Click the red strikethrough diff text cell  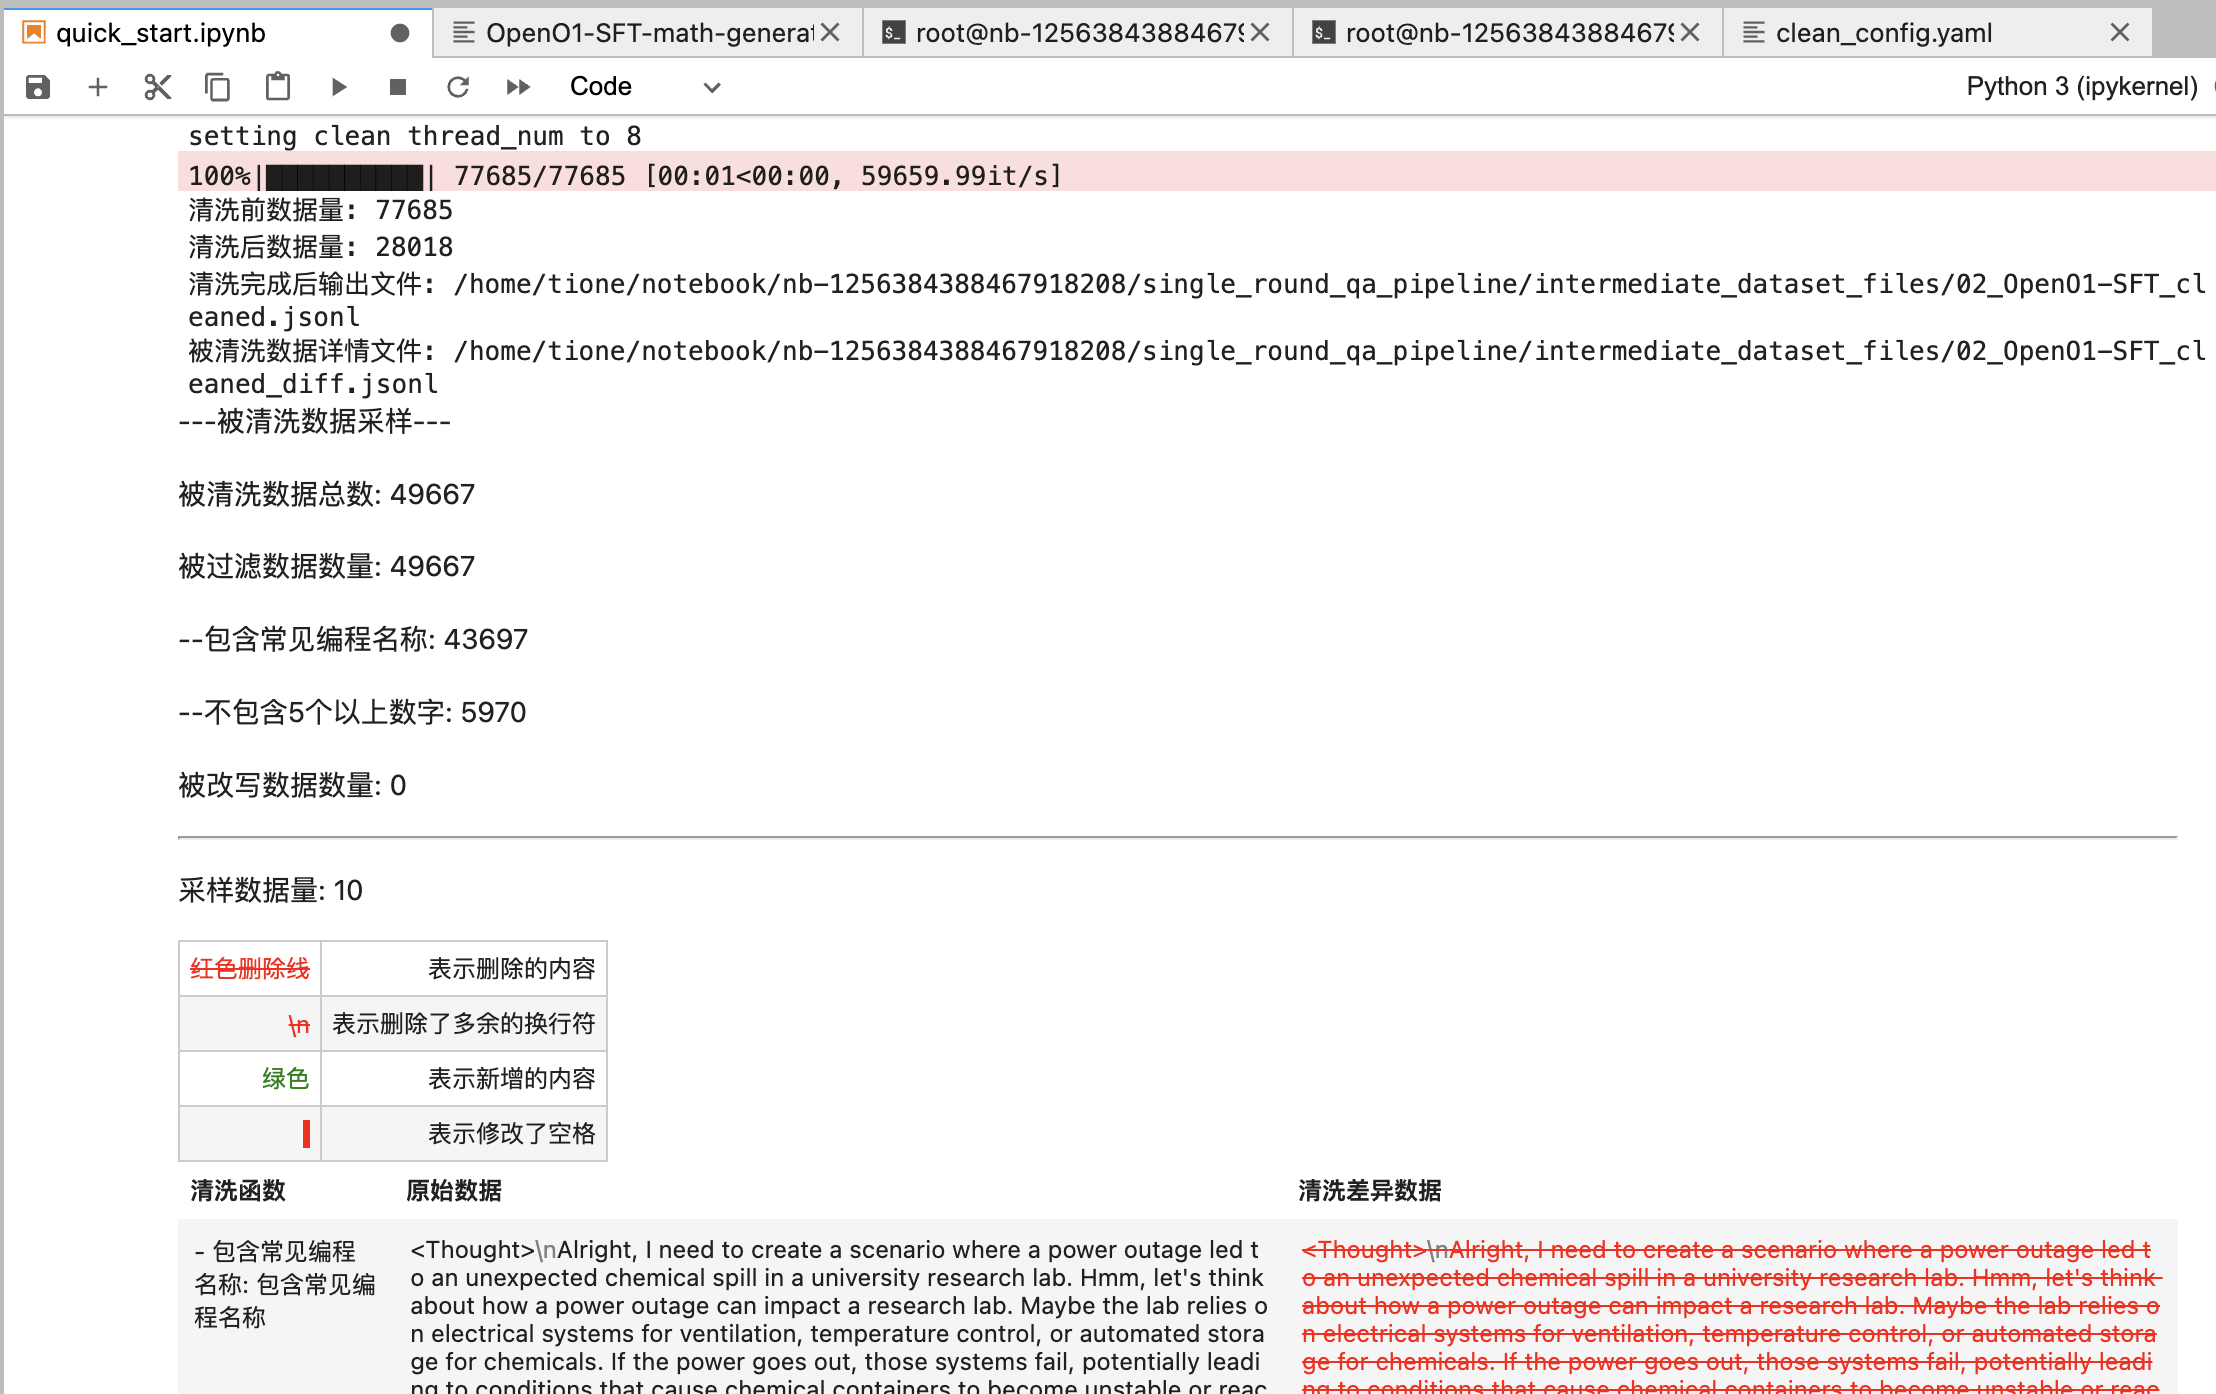click(x=1731, y=1315)
